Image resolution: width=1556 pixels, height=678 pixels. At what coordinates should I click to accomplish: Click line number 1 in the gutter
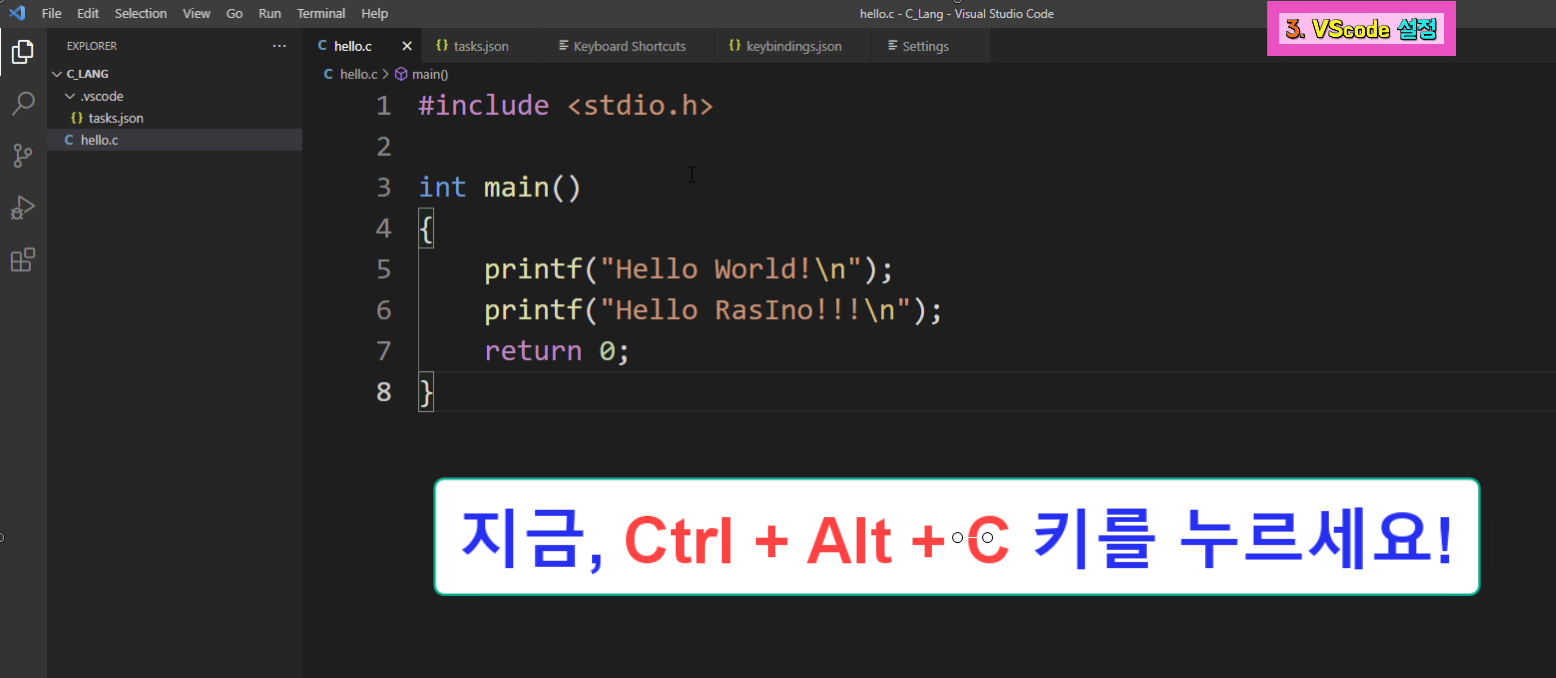(x=384, y=106)
